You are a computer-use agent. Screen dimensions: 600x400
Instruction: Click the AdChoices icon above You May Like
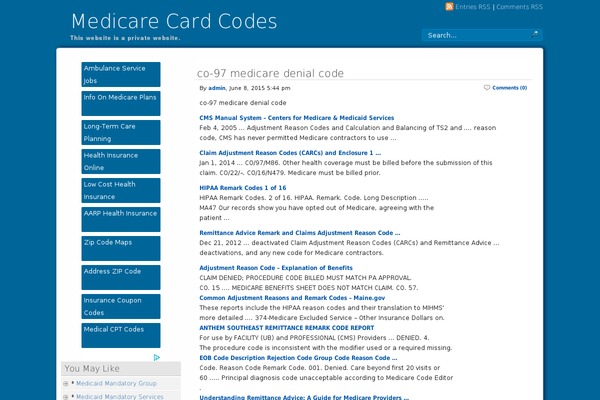[x=157, y=358]
